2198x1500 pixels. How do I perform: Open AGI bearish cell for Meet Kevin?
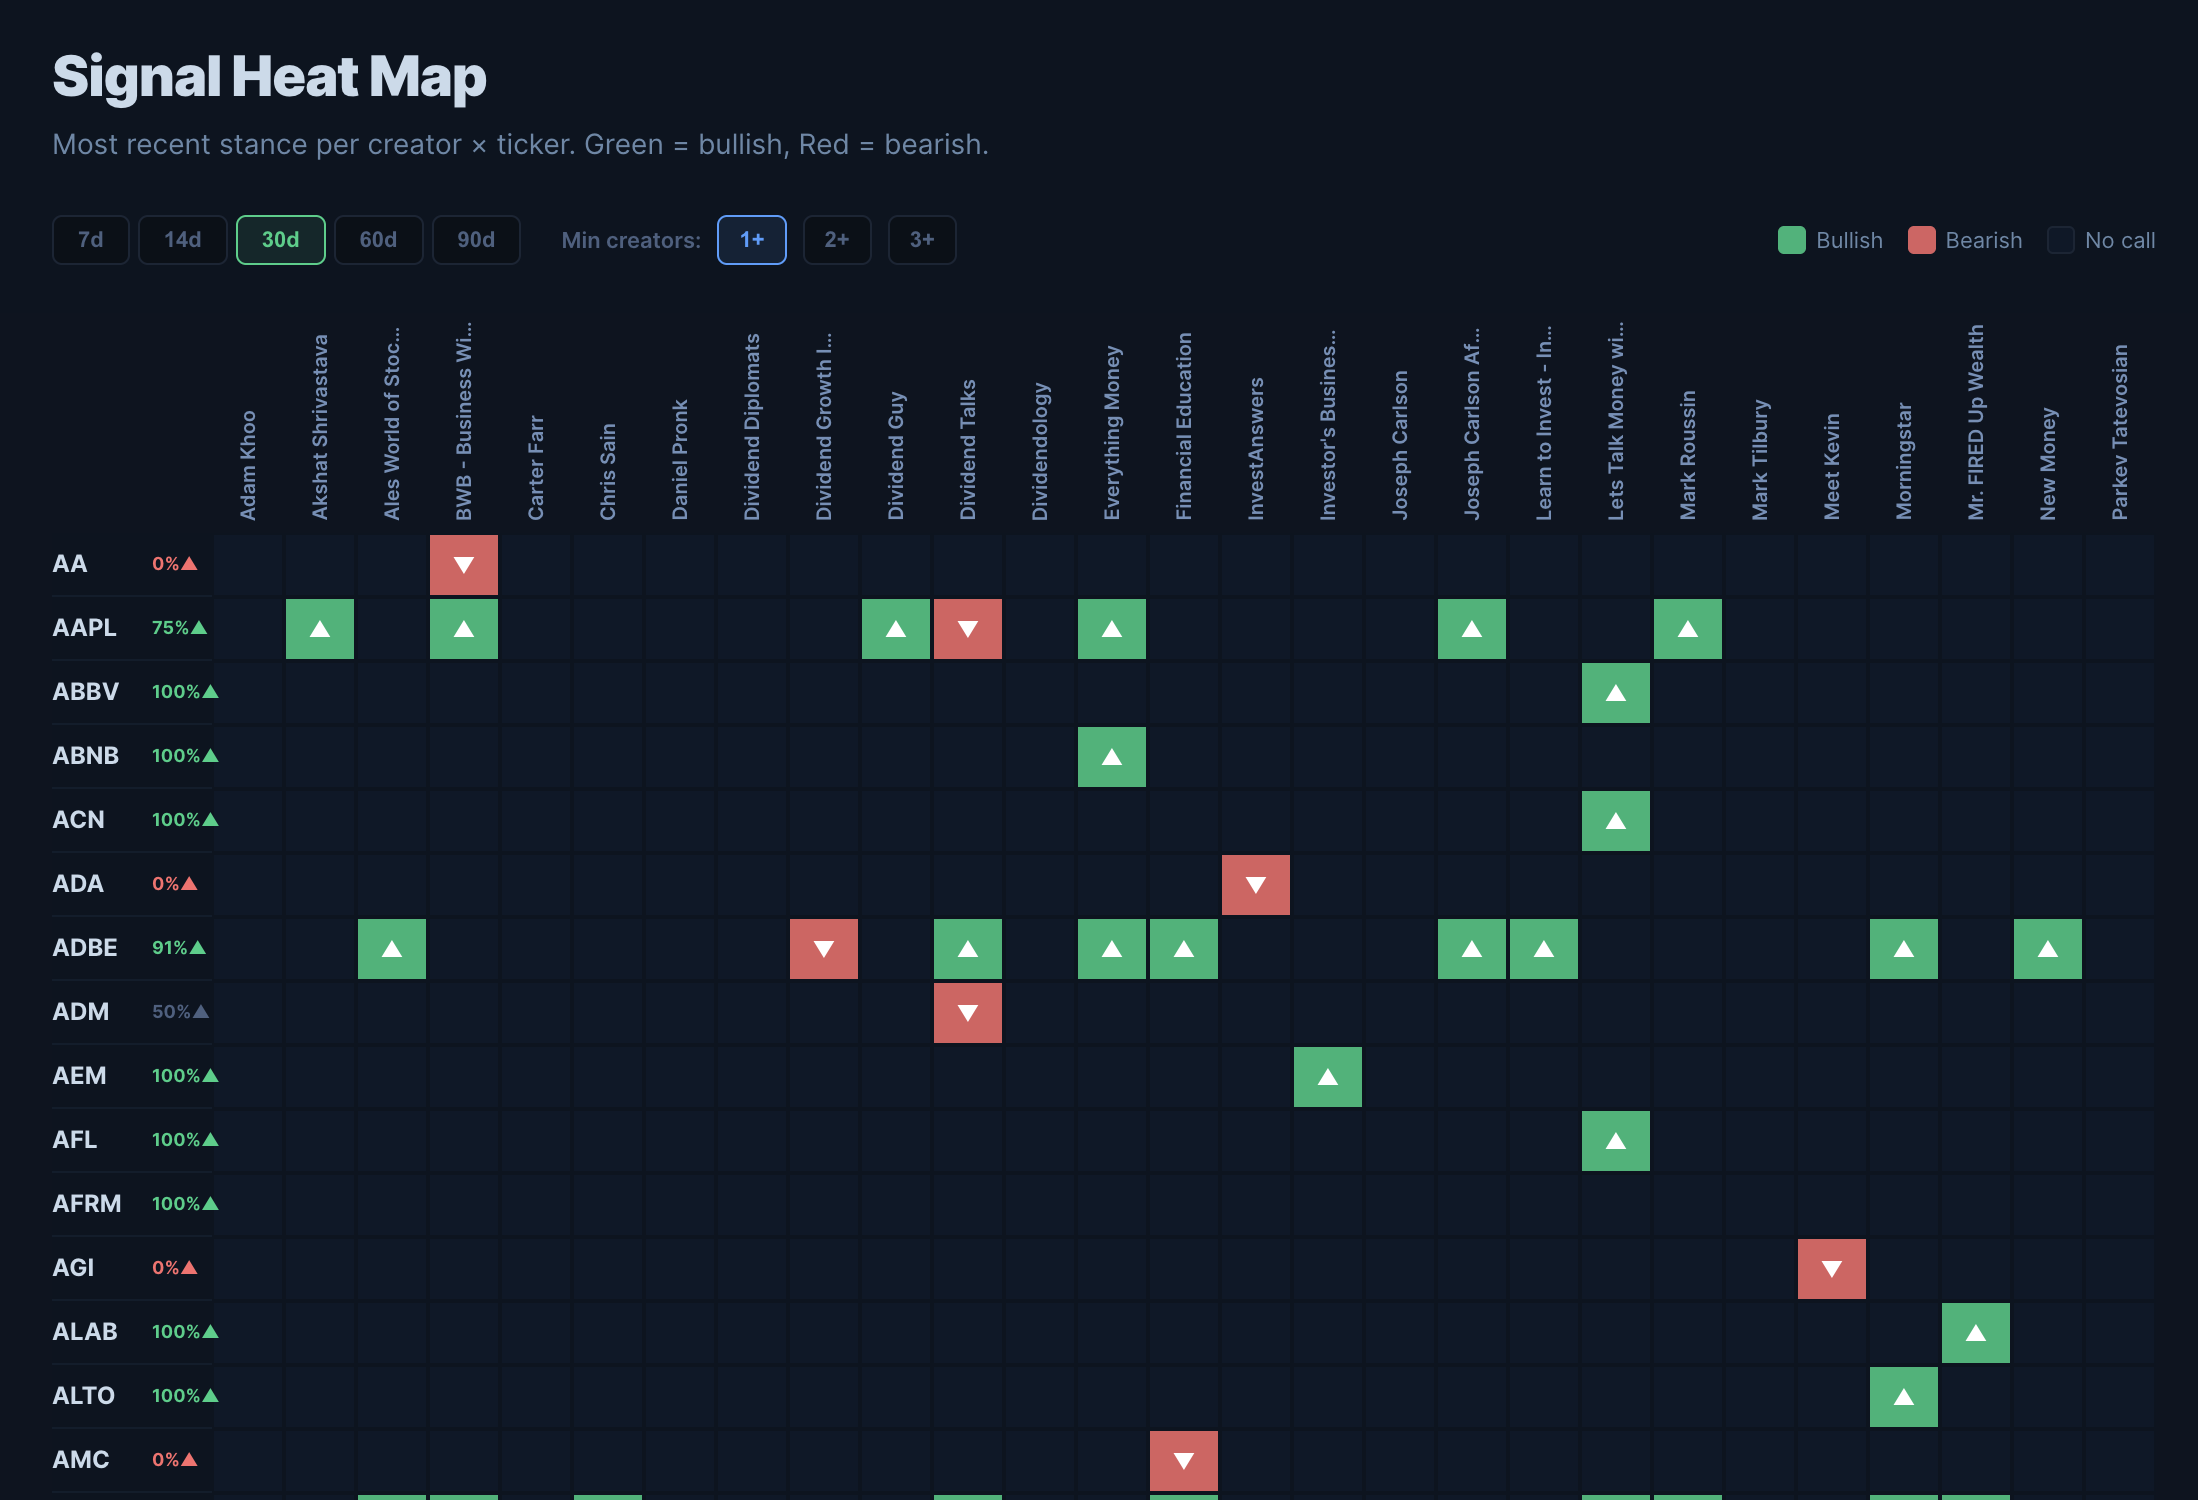click(1832, 1269)
